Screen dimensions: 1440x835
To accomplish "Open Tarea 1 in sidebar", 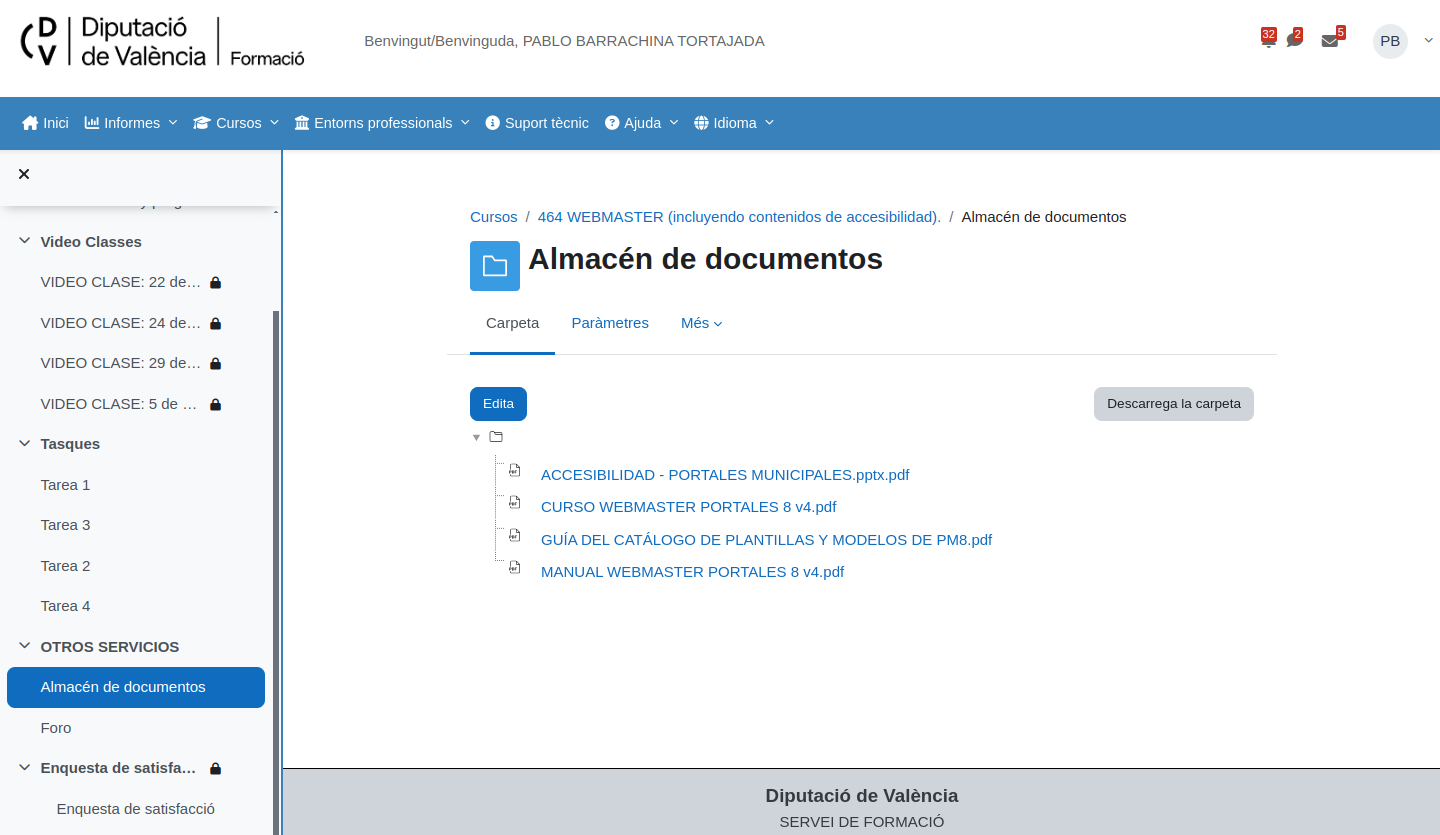I will 65,485.
